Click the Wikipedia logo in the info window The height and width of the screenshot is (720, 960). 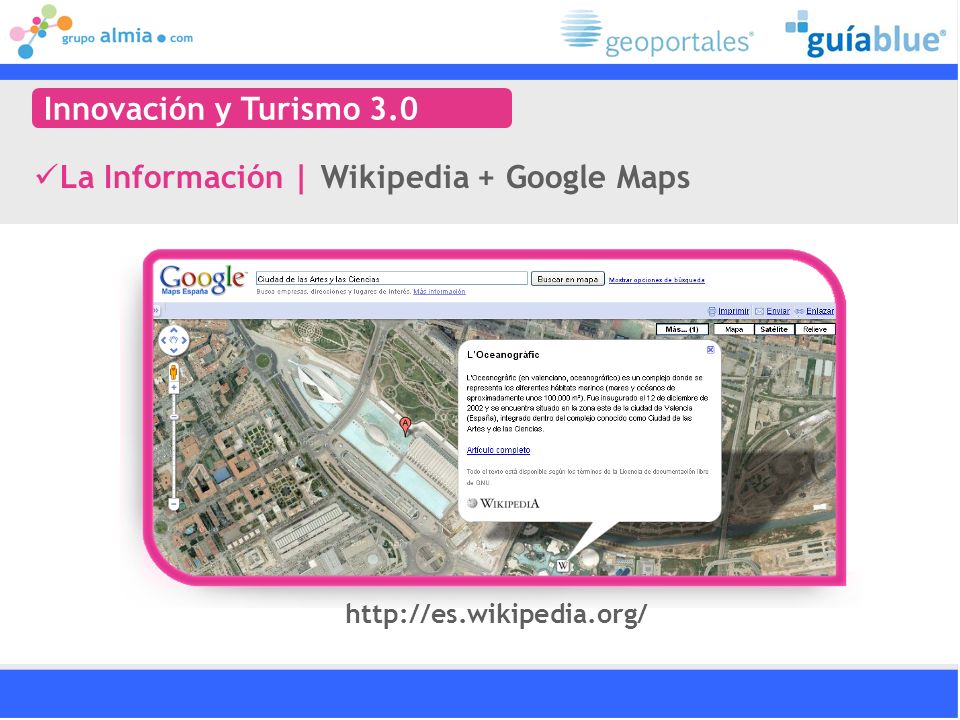pyautogui.click(x=503, y=503)
